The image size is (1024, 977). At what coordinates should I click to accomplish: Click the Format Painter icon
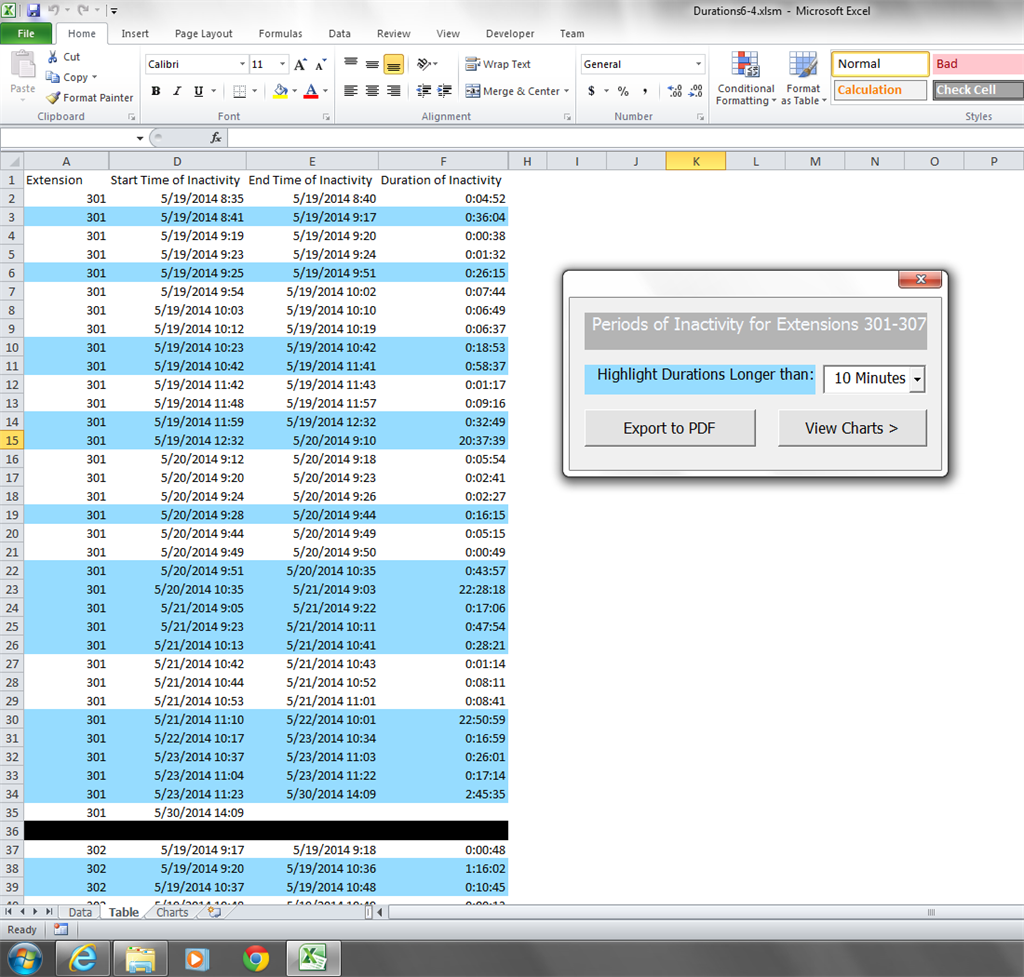(54, 98)
